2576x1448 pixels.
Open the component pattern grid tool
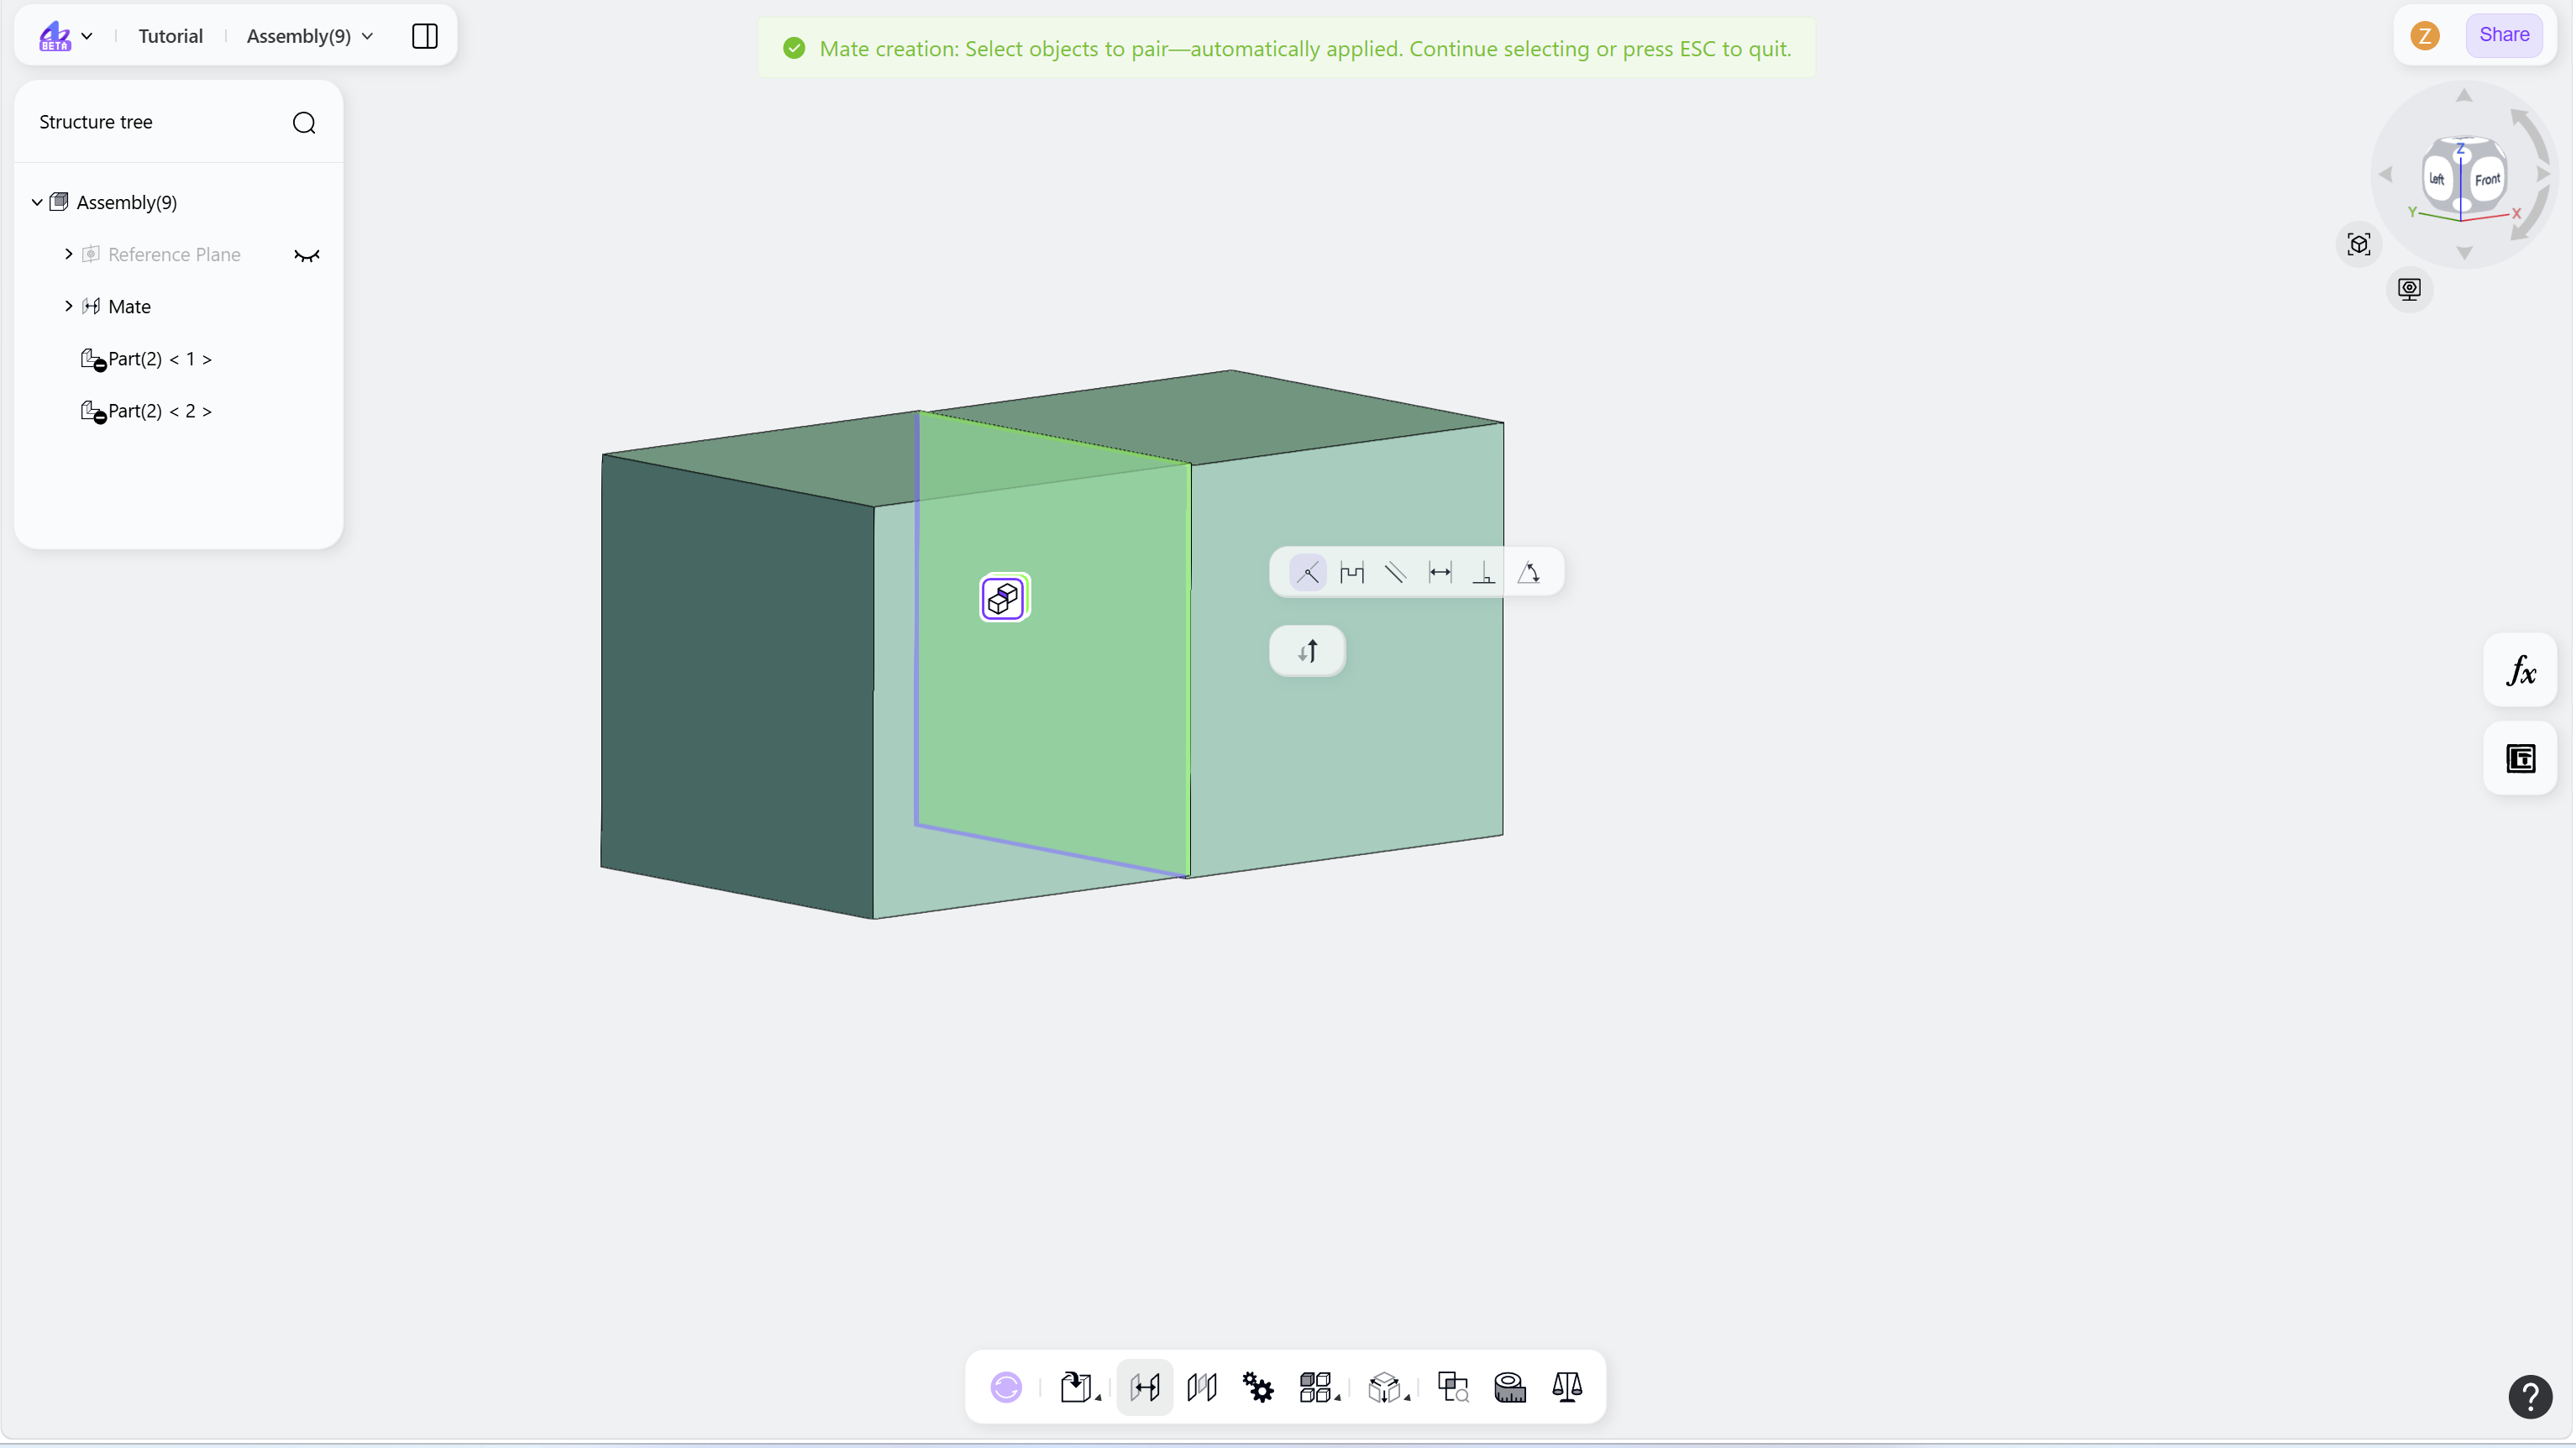pyautogui.click(x=1319, y=1387)
